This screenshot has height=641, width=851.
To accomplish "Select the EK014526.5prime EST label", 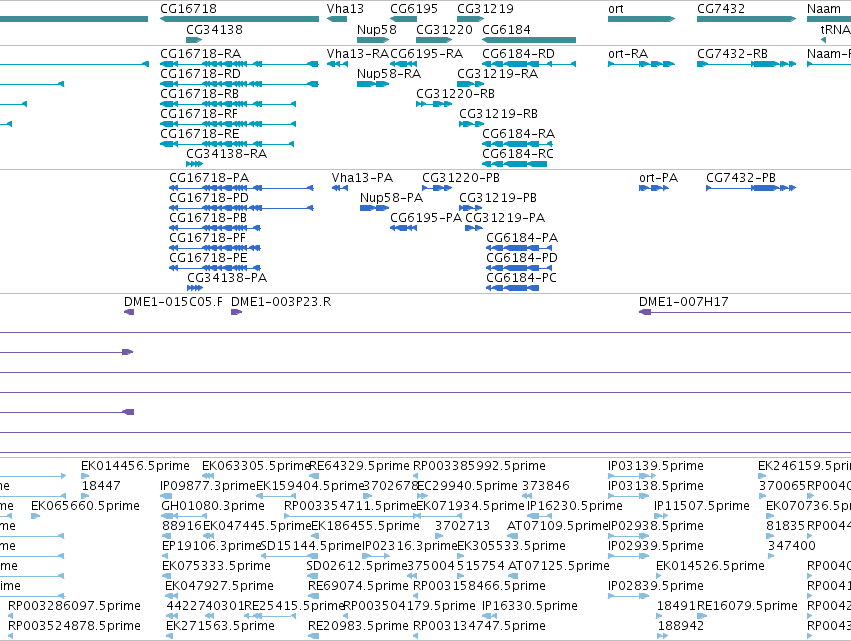I will click(x=710, y=566).
